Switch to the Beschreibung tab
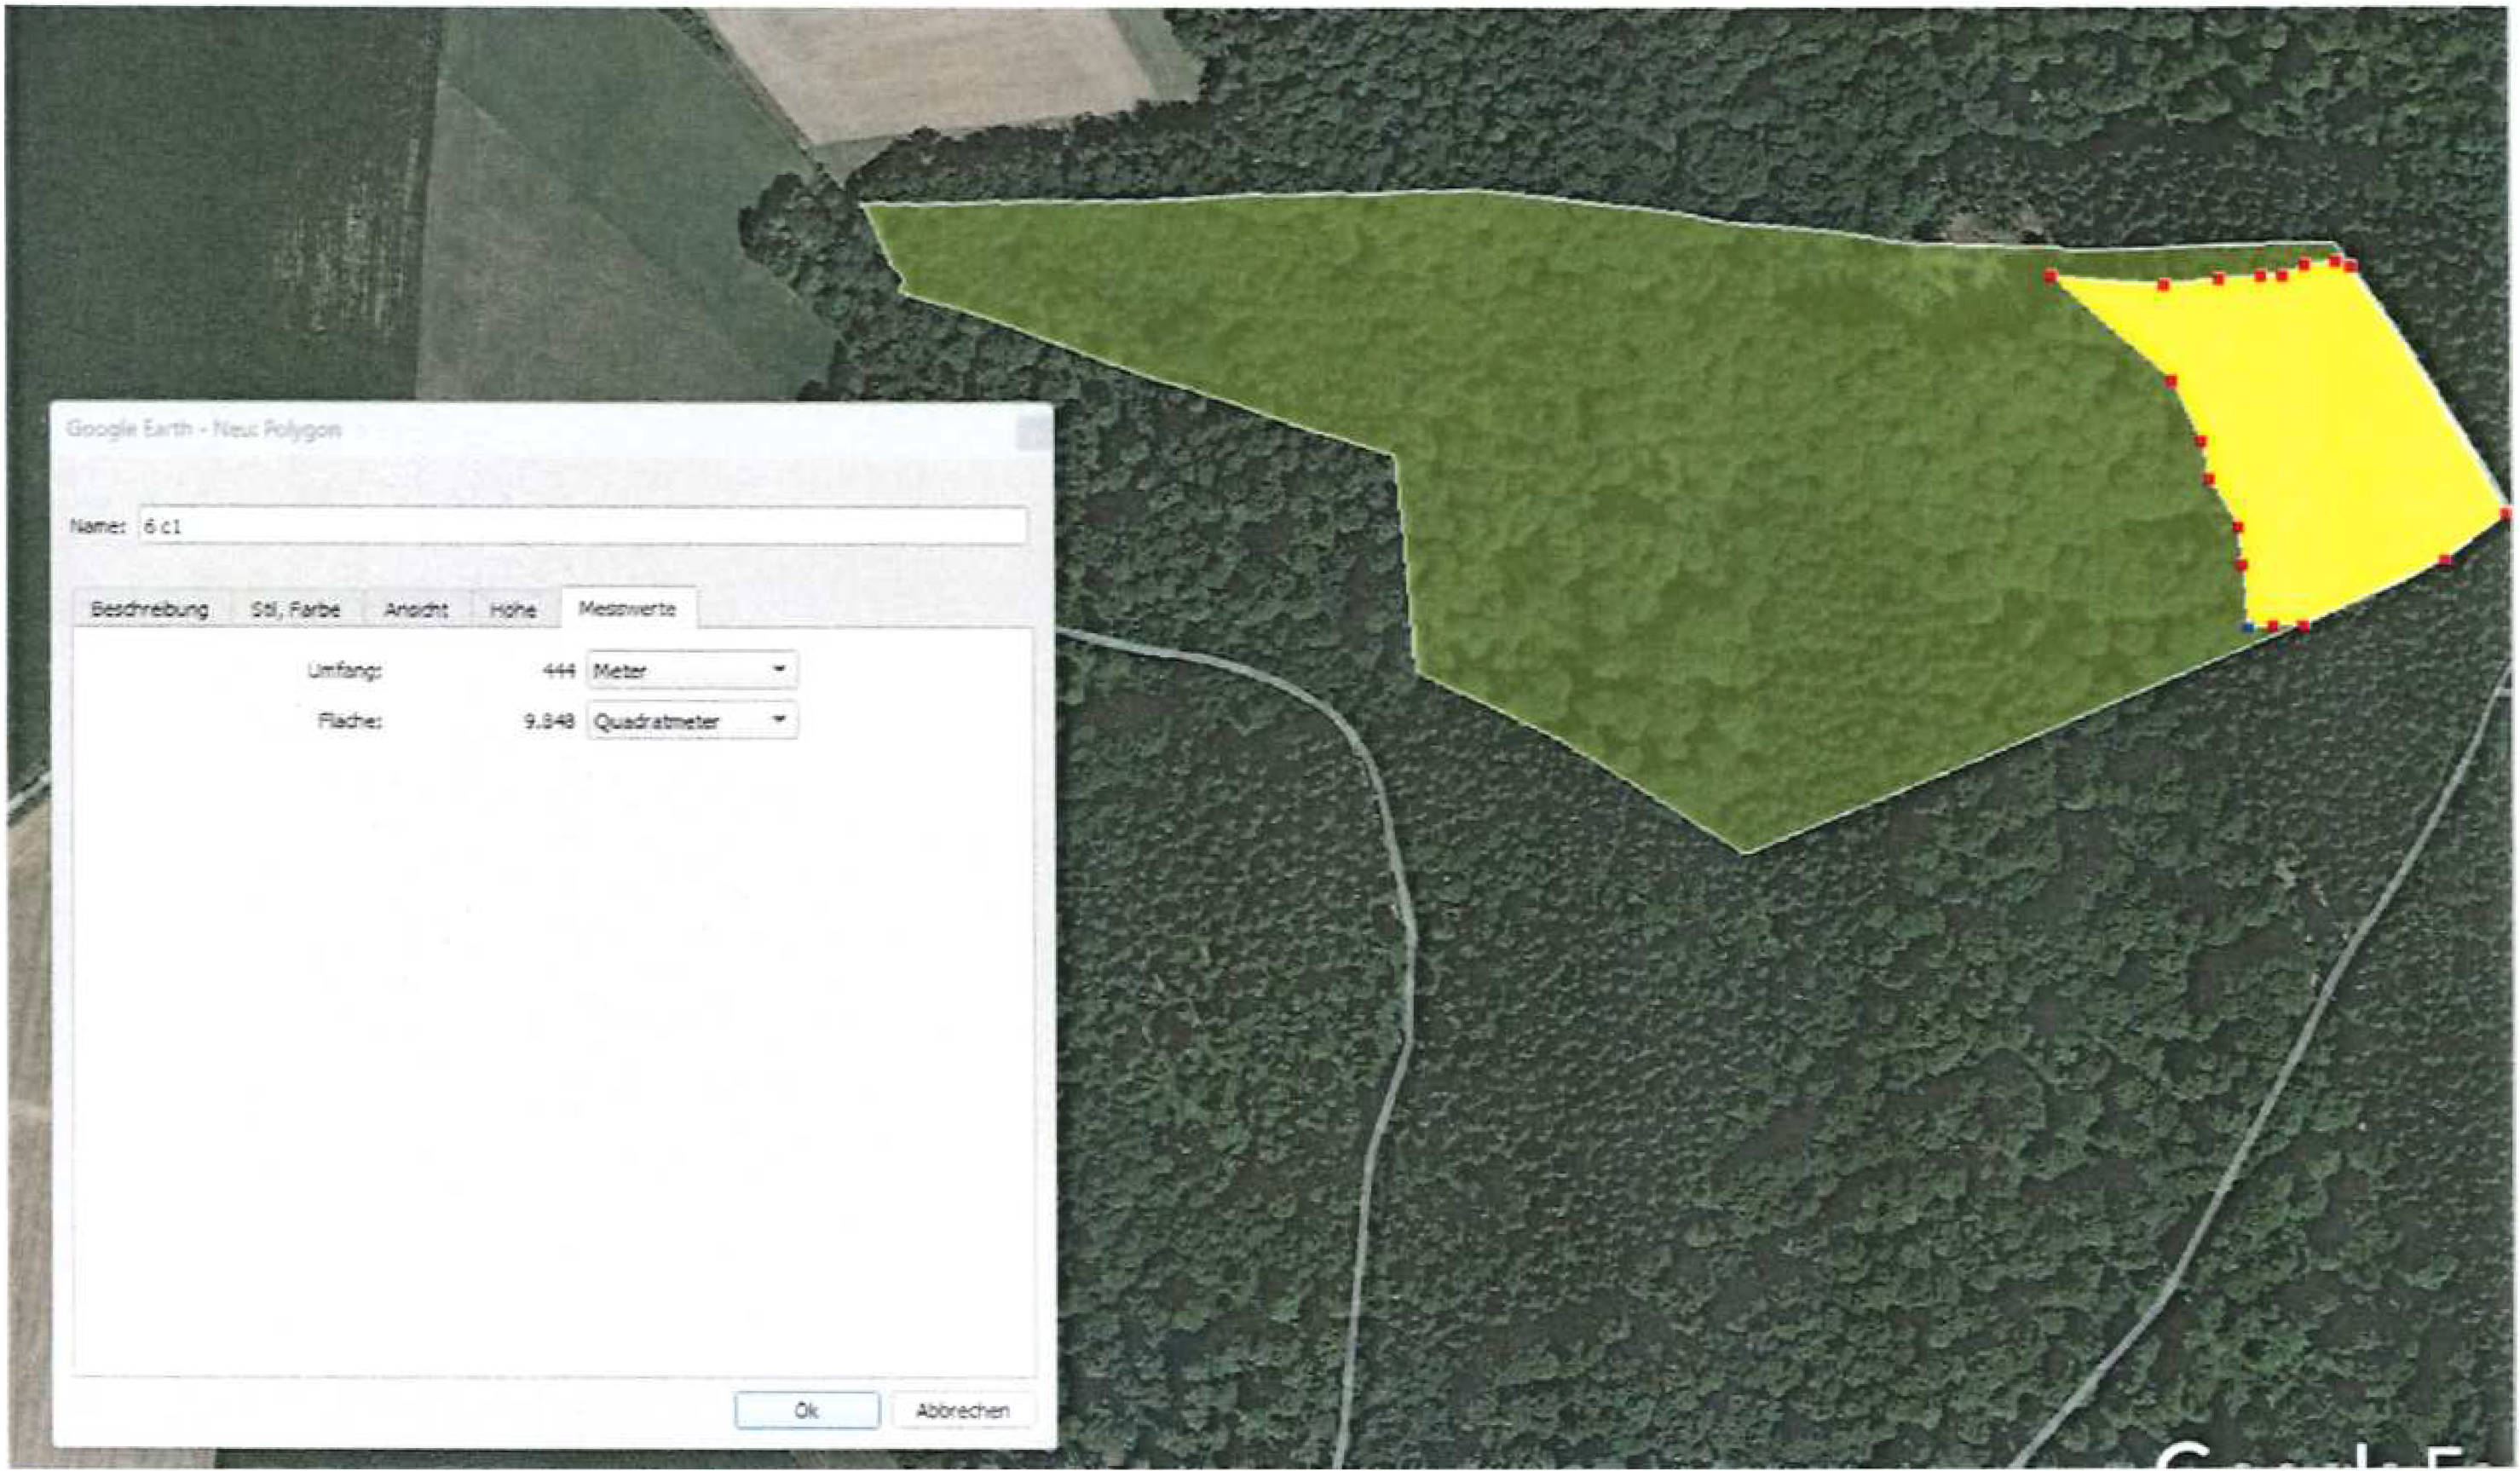Viewport: 2520px width, 1471px height. pos(150,609)
